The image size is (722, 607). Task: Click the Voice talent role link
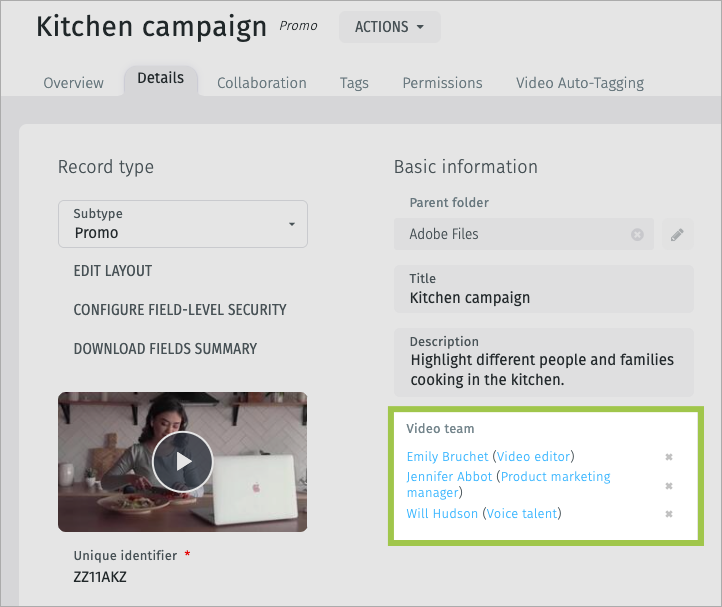[x=522, y=514]
